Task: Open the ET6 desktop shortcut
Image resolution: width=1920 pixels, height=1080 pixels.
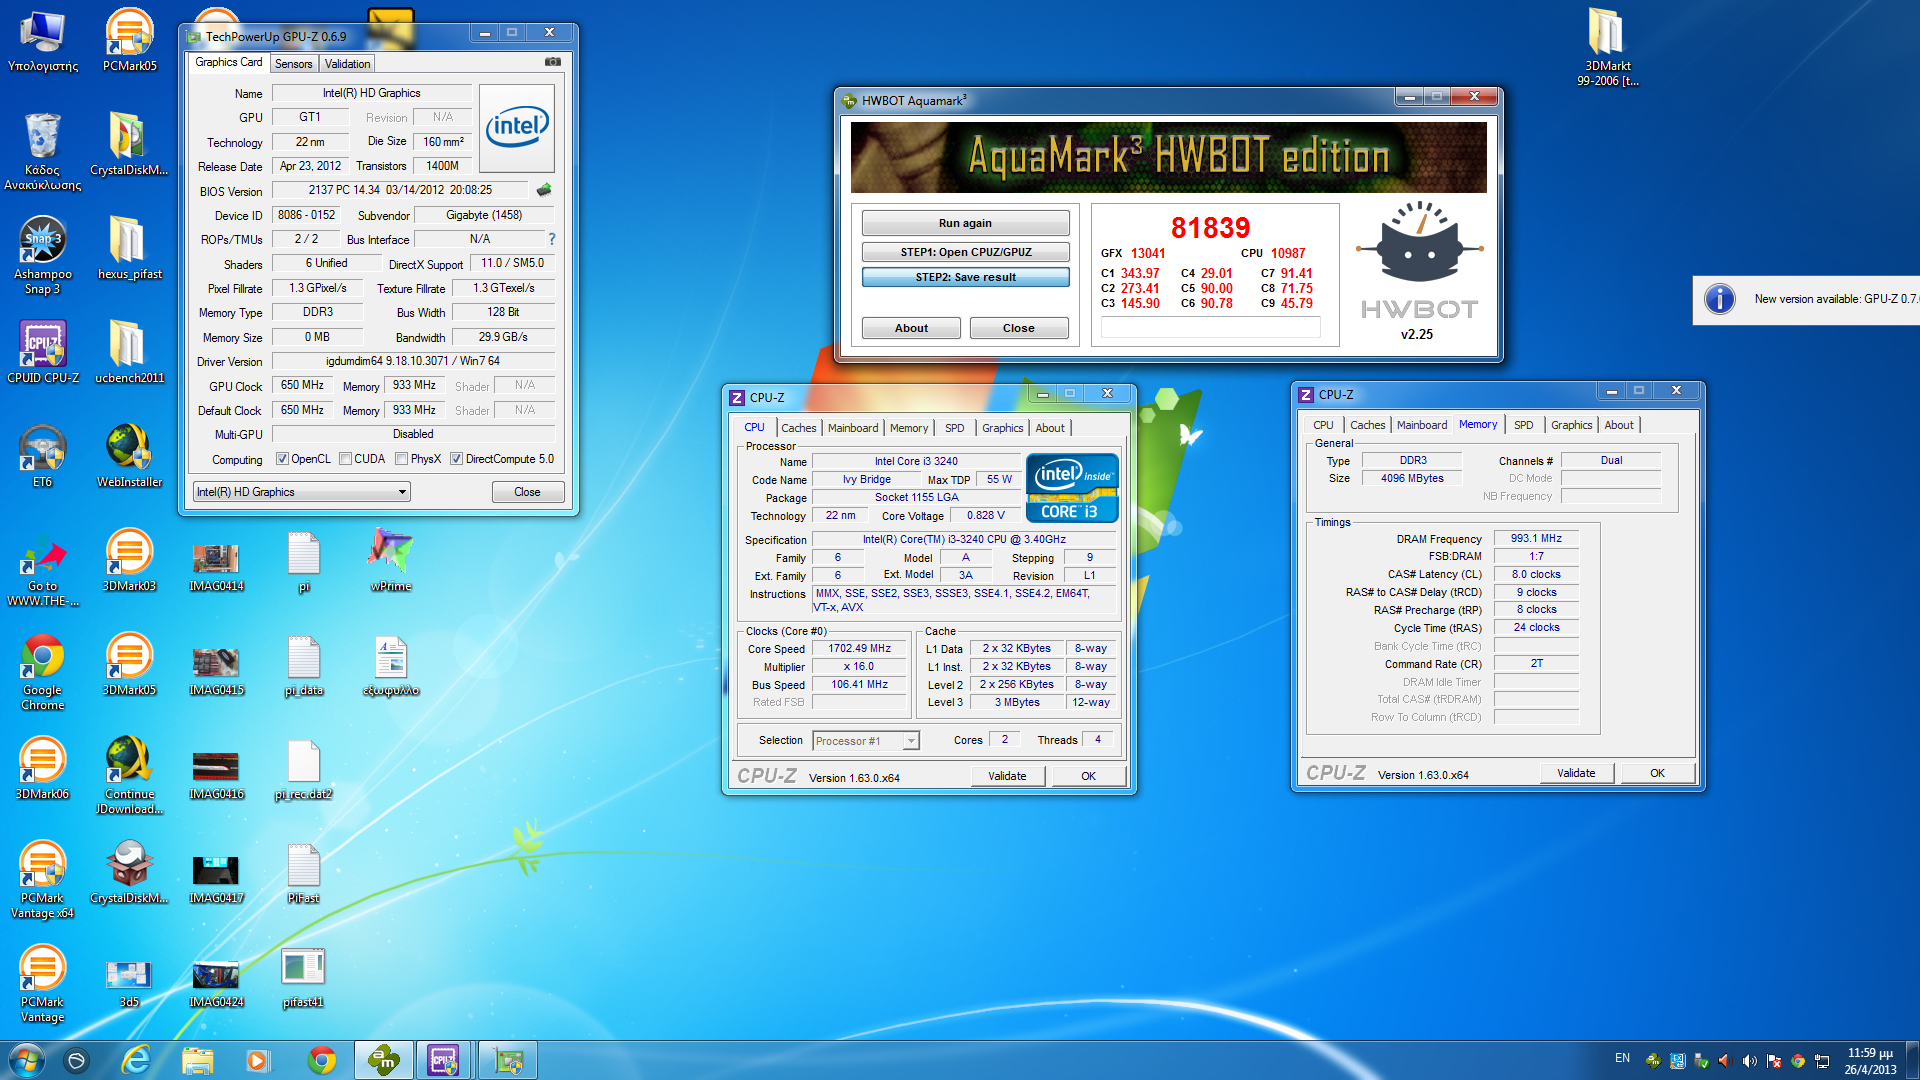Action: pos(42,456)
